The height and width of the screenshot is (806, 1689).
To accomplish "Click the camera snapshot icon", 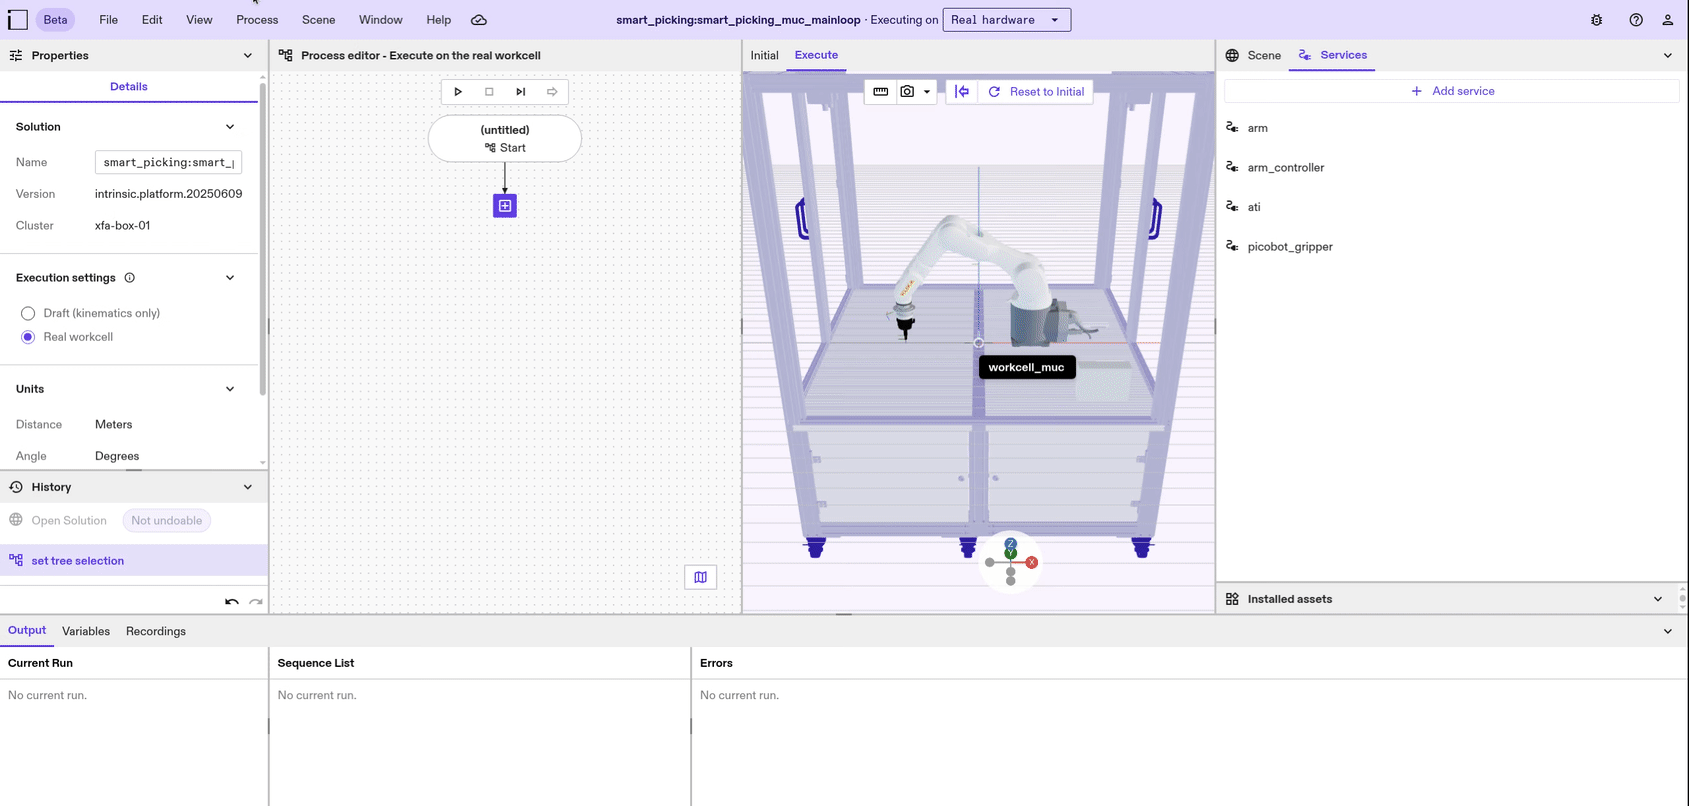I will [x=907, y=92].
